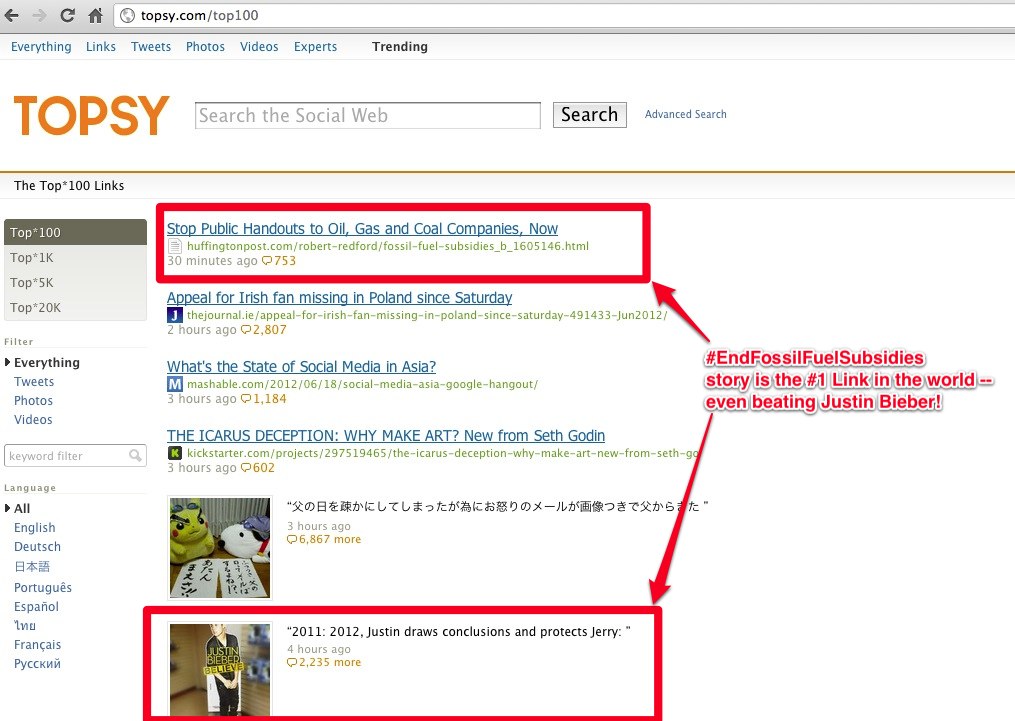Open the Experts nav item
This screenshot has width=1015, height=721.
pos(315,47)
